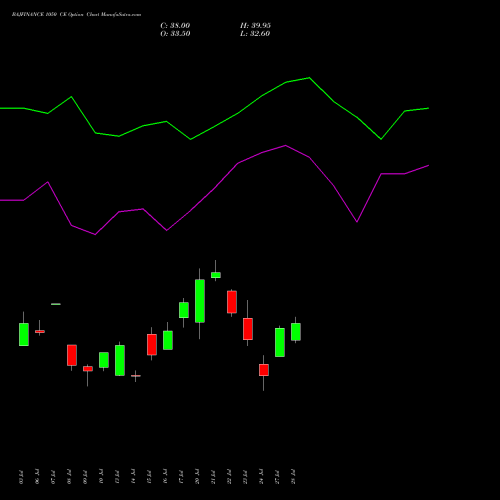The height and width of the screenshot is (500, 500).
Task: Select the green candlestick for 13 Jul
Action: click(x=120, y=360)
